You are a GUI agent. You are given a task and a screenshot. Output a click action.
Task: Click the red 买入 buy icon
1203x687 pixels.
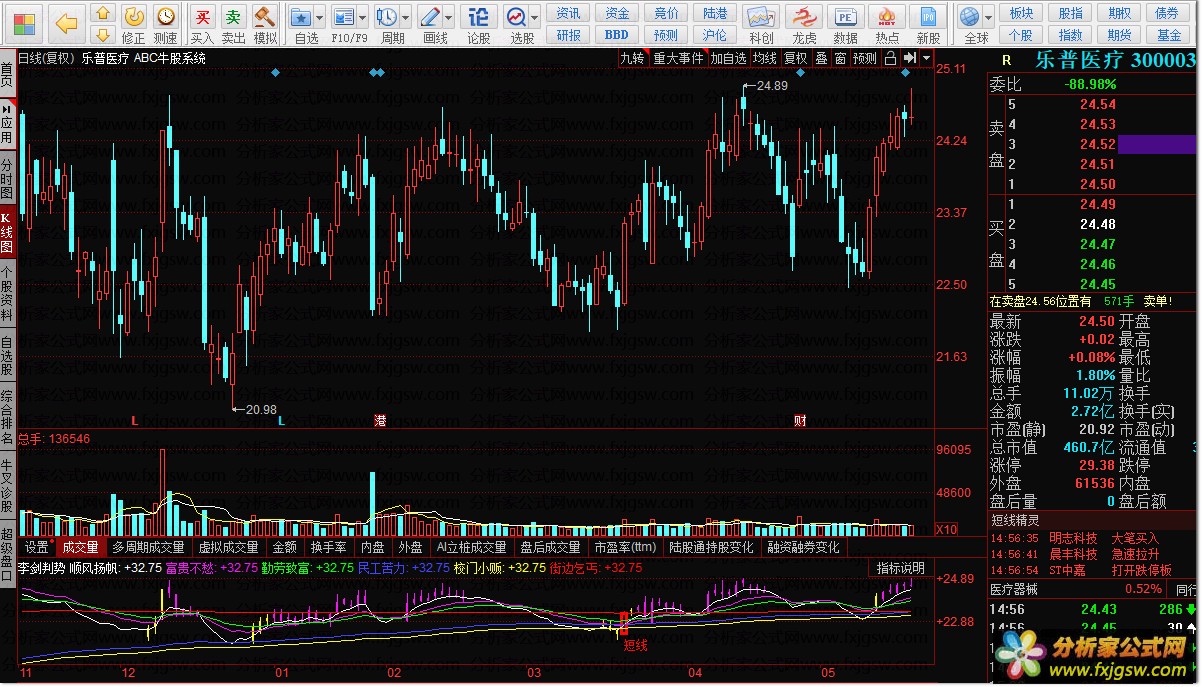[203, 17]
